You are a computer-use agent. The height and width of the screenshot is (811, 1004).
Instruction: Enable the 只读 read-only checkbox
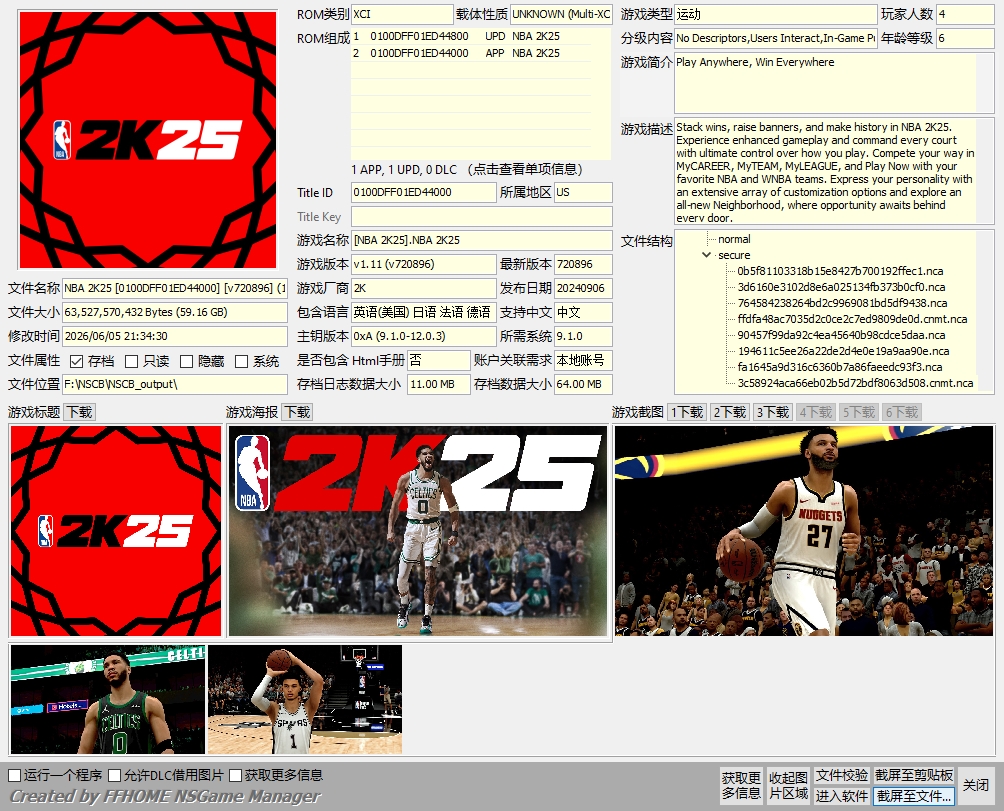tap(131, 362)
